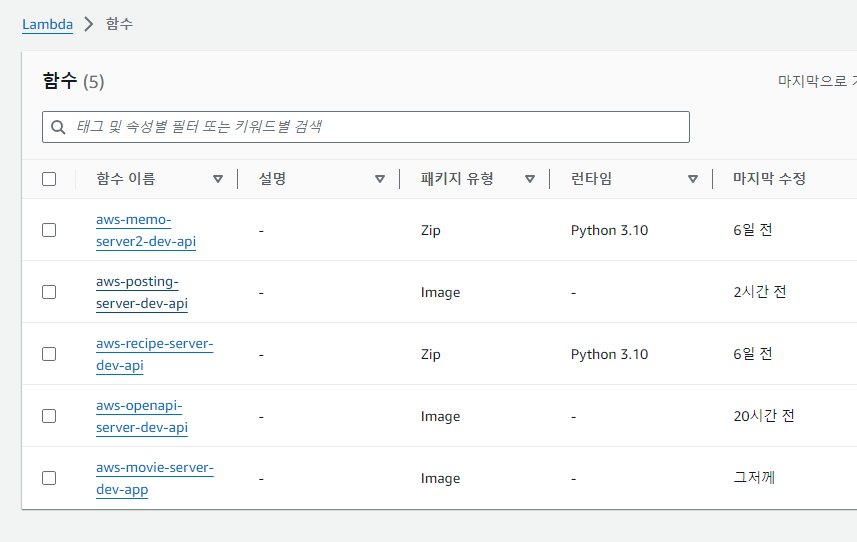Viewport: 857px width, 542px height.
Task: Click Zip in the aws-memo-server2 row
Action: point(431,231)
